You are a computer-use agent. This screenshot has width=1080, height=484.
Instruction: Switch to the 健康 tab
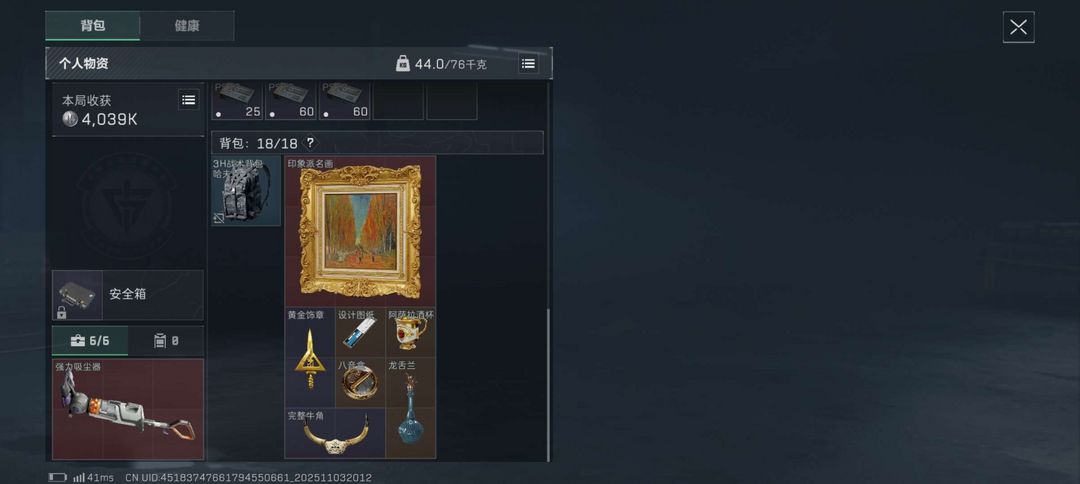click(187, 26)
